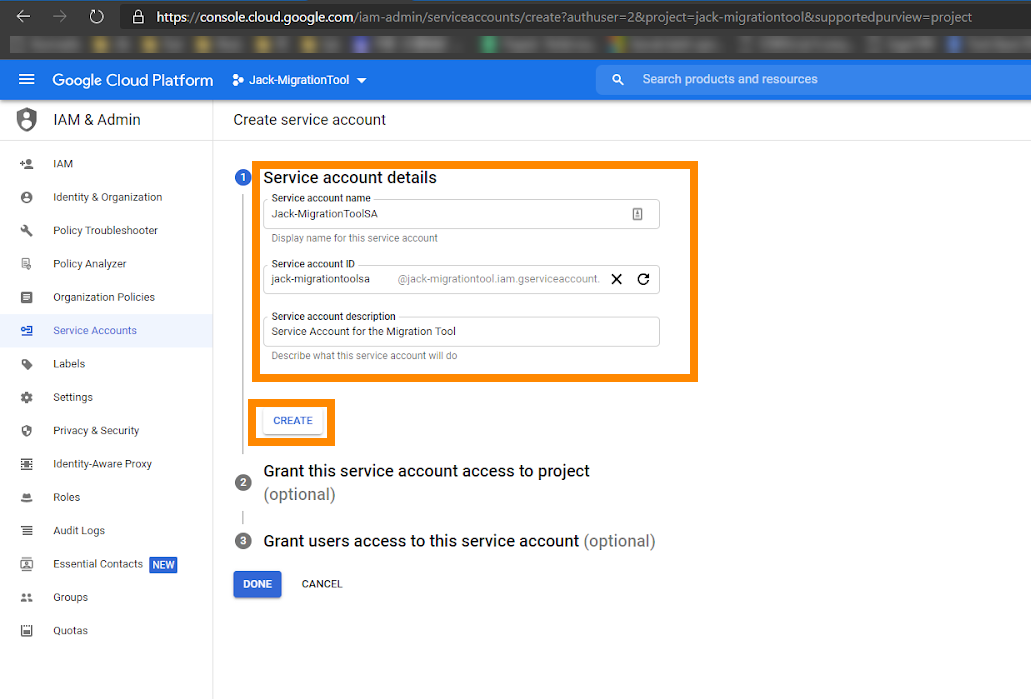Click the Service account ID field
Image resolution: width=1031 pixels, height=699 pixels.
(x=461, y=279)
